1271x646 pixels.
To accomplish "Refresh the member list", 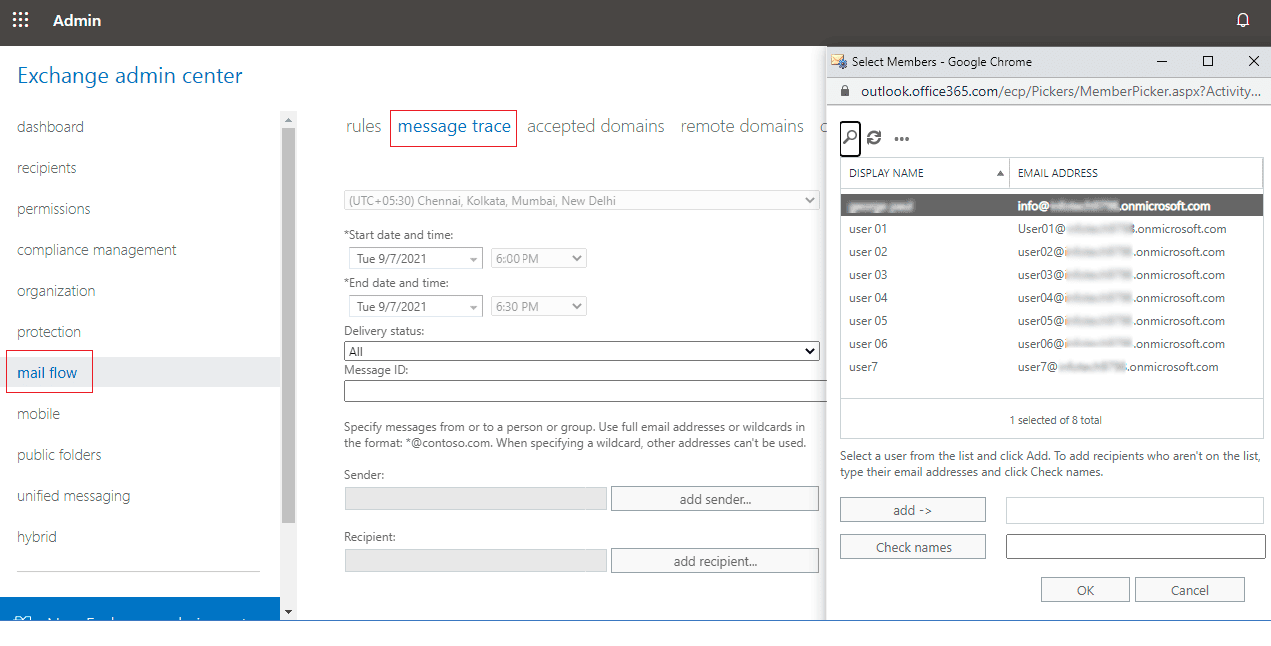I will [874, 138].
